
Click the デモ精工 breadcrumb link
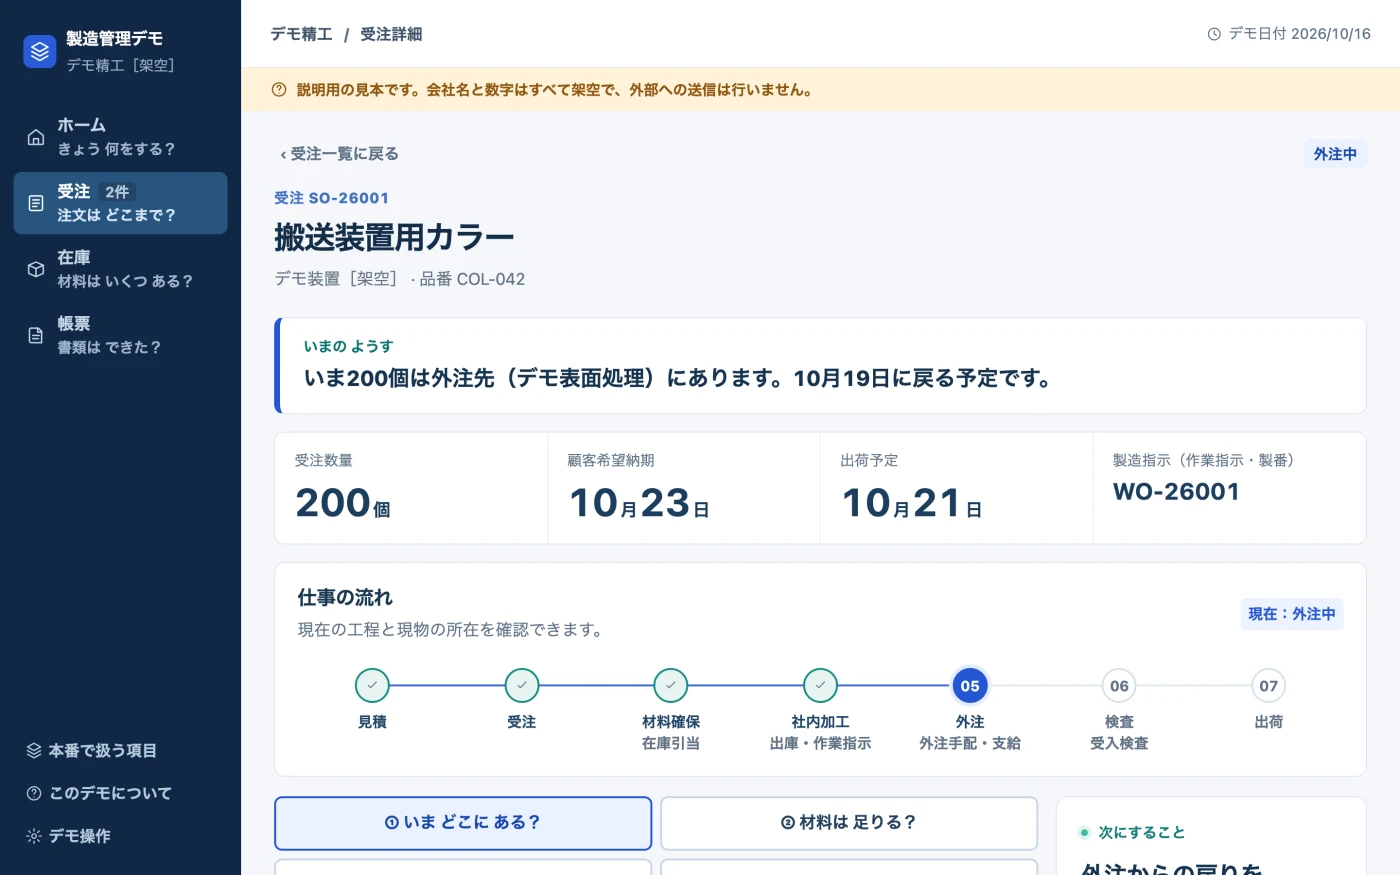pyautogui.click(x=301, y=34)
